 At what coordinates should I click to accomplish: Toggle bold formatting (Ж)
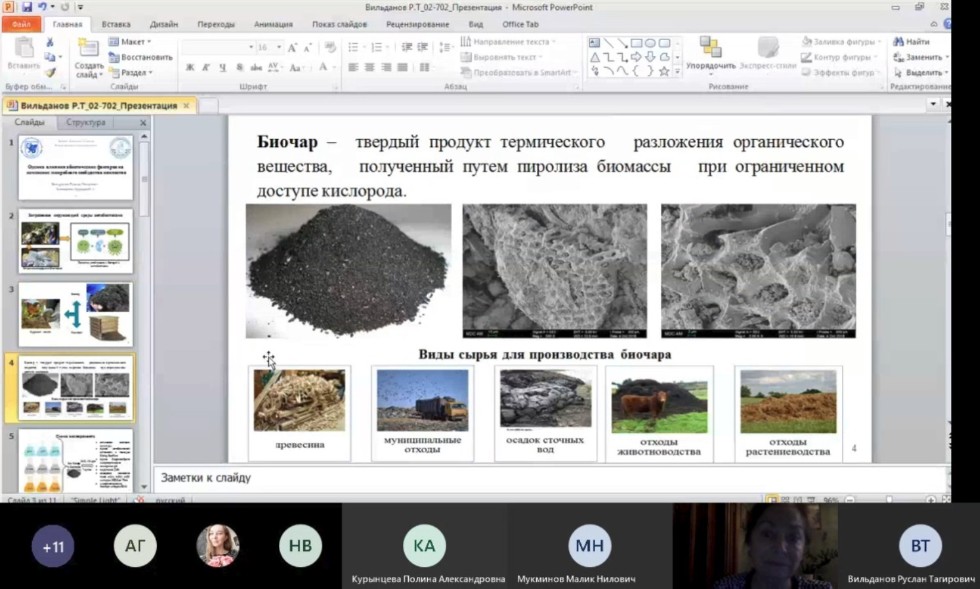tap(190, 68)
